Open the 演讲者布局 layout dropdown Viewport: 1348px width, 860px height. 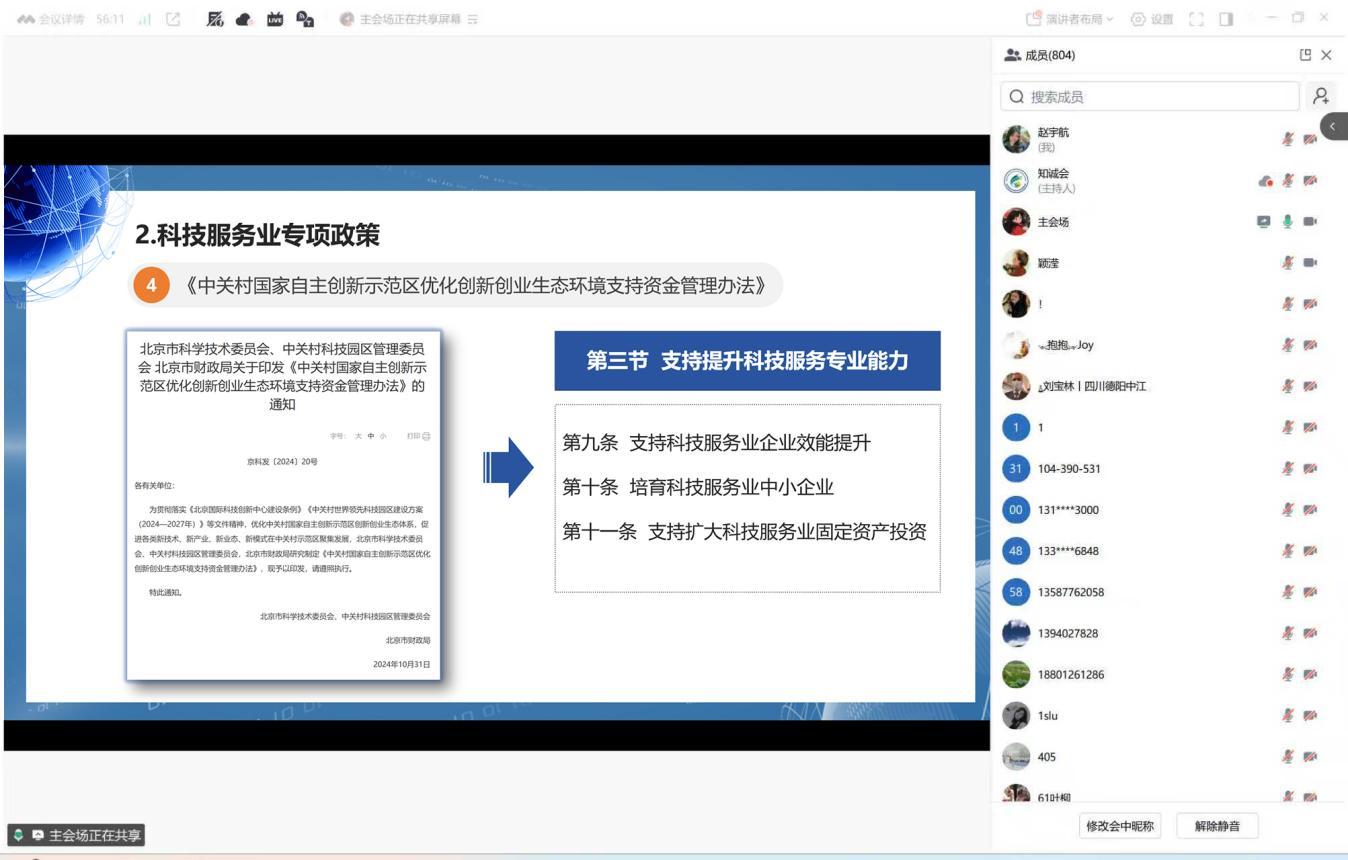pos(1070,19)
